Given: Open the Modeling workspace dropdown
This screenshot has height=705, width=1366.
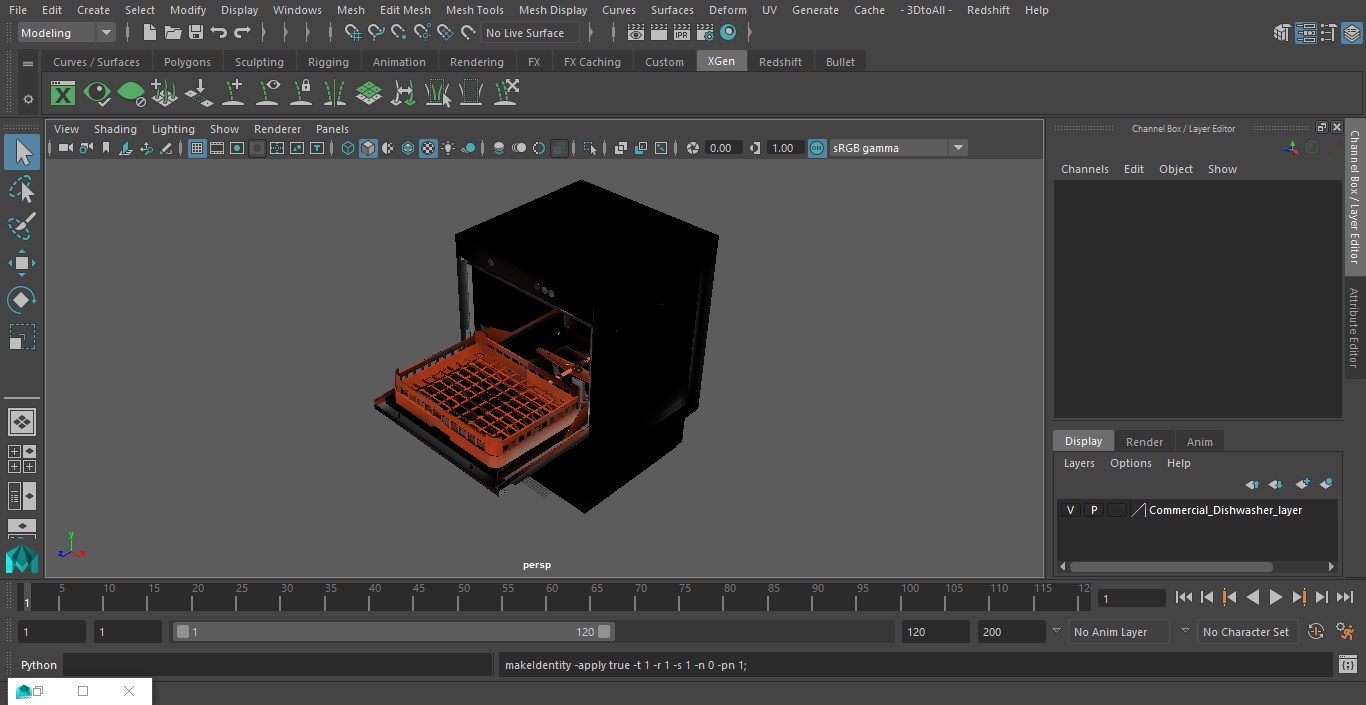Looking at the screenshot, I should click(67, 33).
